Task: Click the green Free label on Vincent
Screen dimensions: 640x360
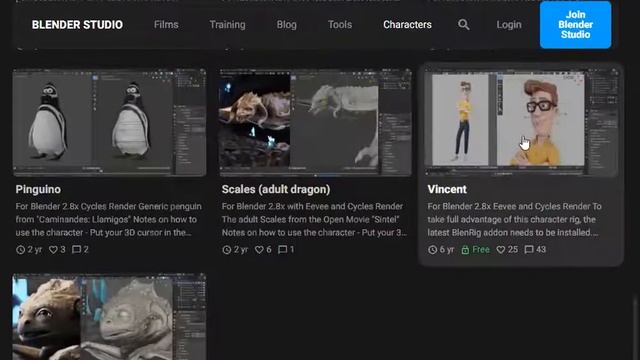Action: click(x=481, y=249)
